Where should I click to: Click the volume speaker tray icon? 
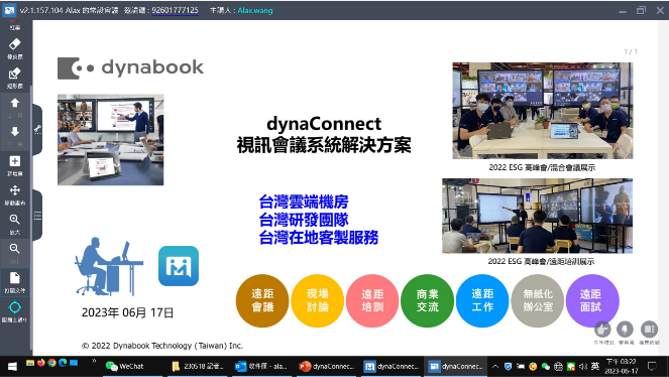[x=583, y=366]
